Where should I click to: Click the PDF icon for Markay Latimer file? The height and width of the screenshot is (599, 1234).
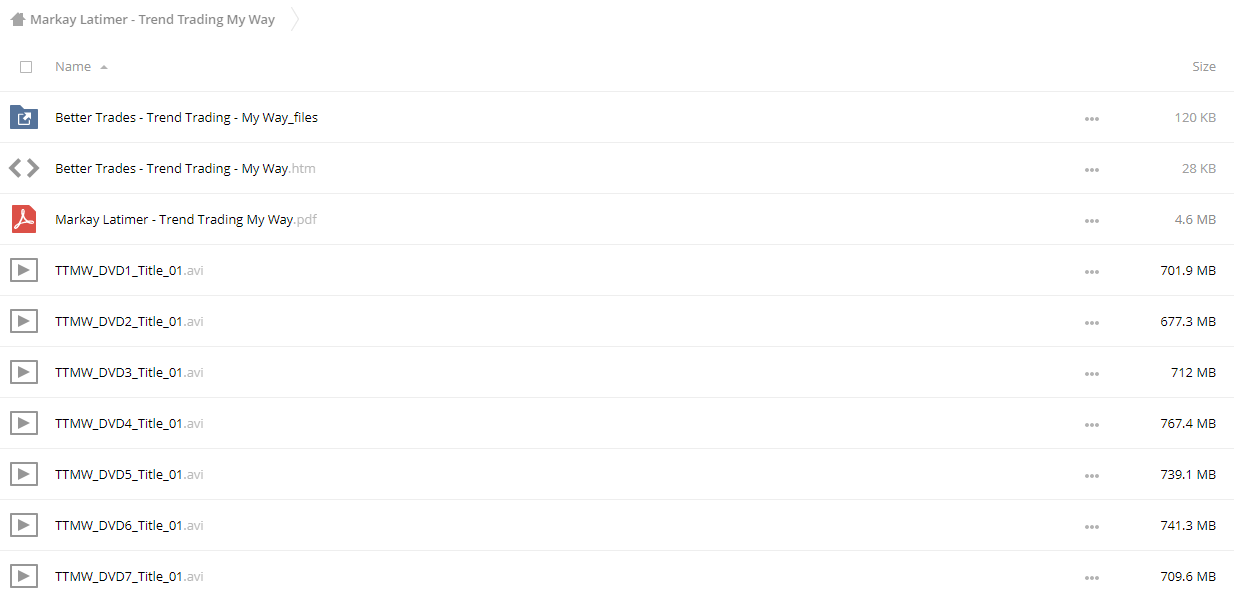point(24,219)
